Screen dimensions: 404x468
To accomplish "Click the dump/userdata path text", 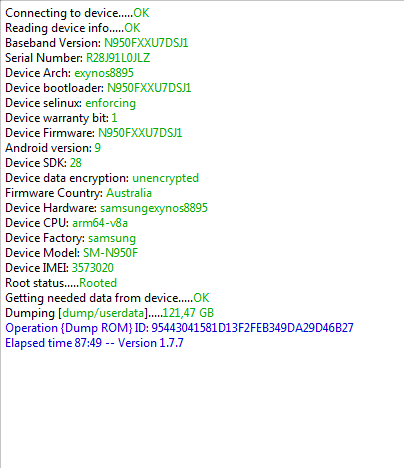I will (x=103, y=313).
